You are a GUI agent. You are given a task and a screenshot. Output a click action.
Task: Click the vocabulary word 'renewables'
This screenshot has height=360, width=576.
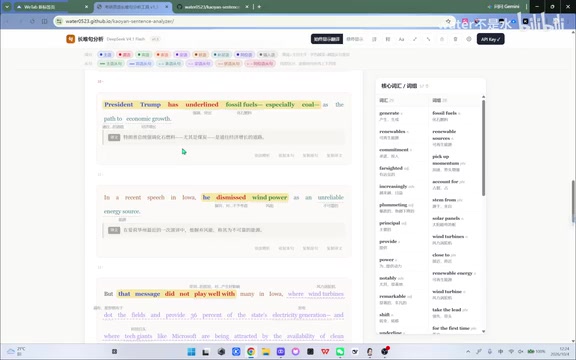(392, 132)
